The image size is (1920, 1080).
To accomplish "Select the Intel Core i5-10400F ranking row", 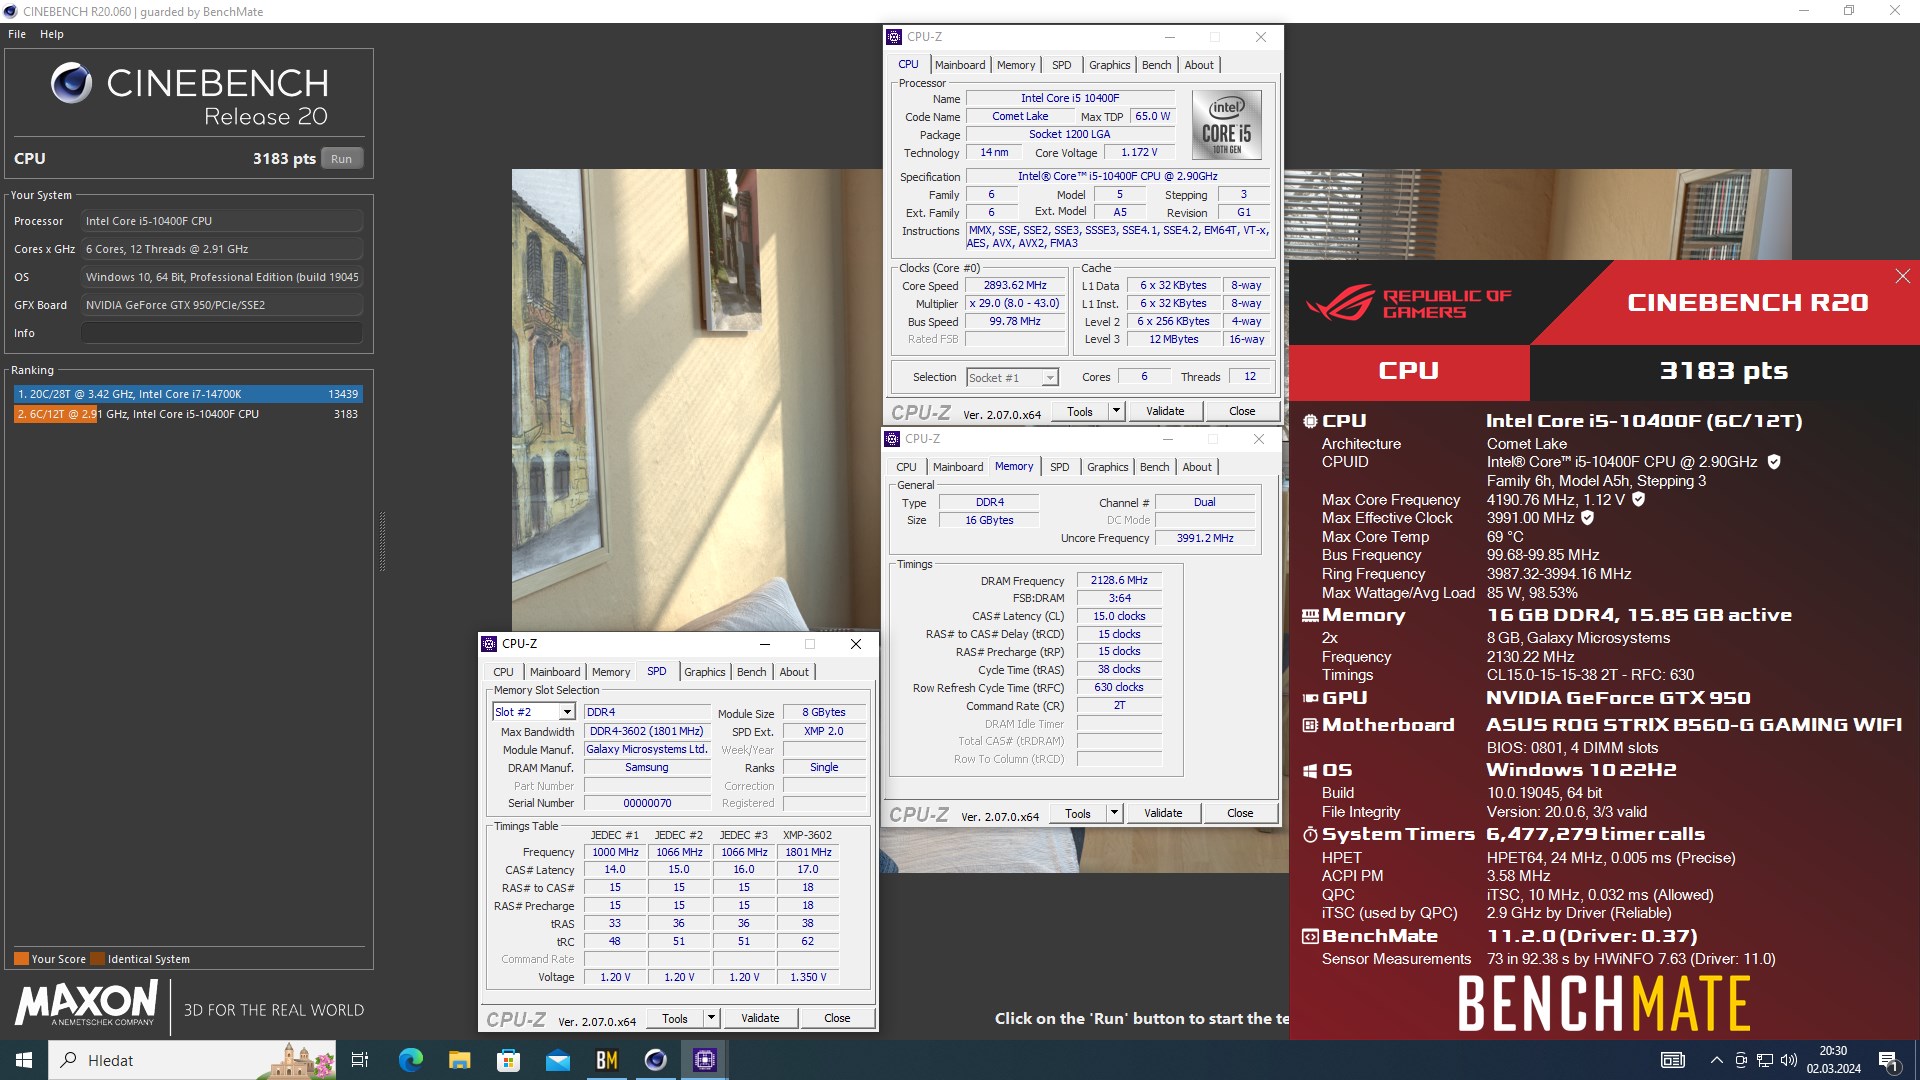I will [x=188, y=414].
